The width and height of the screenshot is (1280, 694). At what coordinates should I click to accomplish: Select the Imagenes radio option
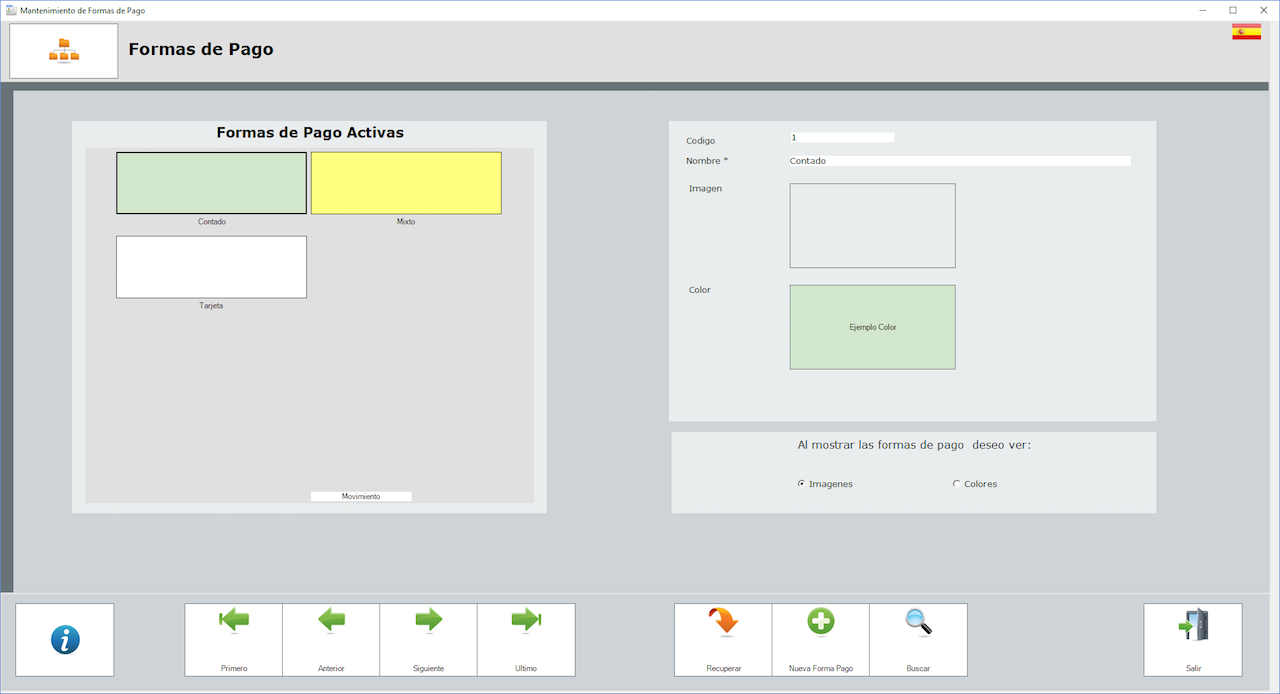(x=802, y=484)
